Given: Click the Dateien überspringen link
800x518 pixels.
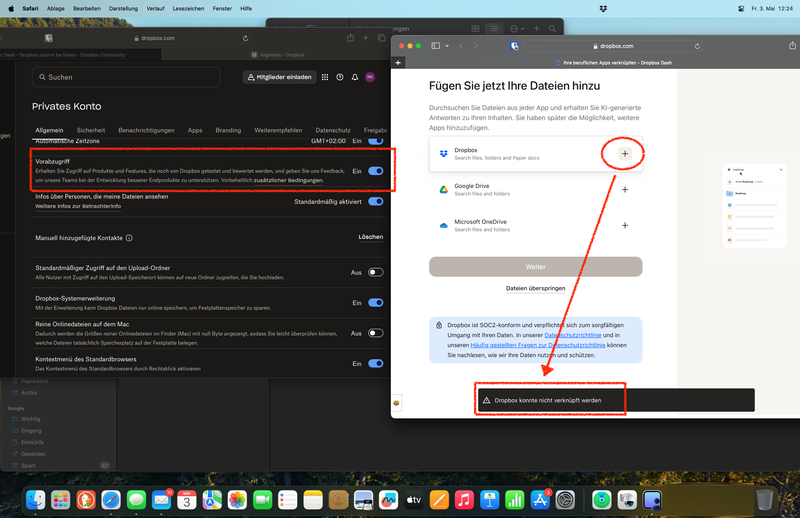Looking at the screenshot, I should coord(535,288).
